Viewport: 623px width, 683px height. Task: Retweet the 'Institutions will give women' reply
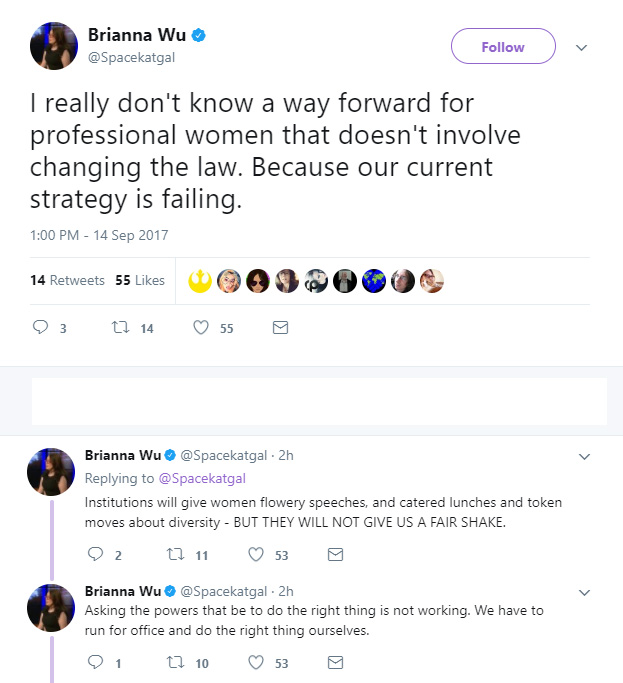coord(176,555)
